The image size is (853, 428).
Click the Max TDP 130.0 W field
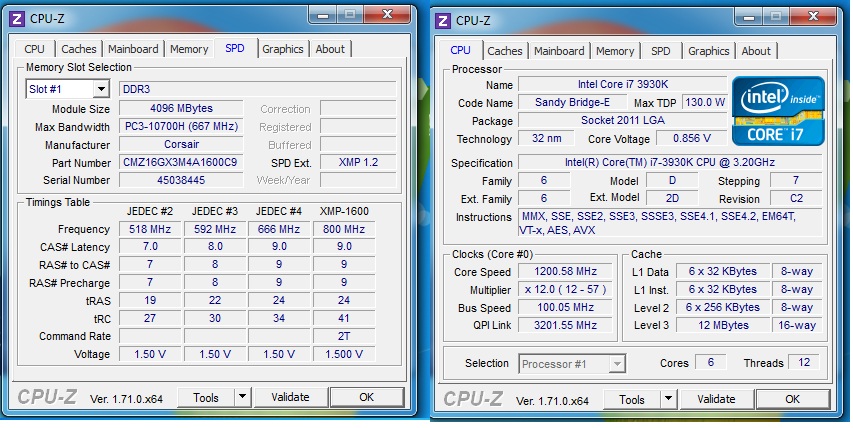pos(705,102)
